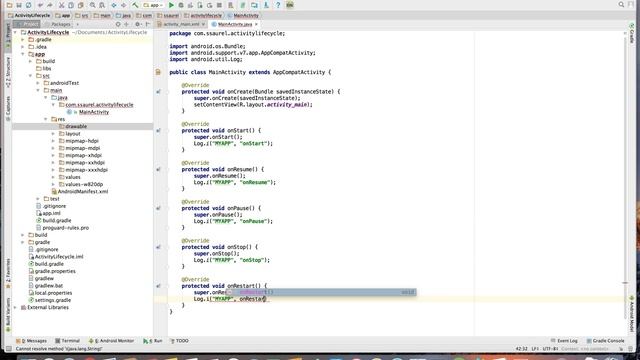
Task: Click the Find magnifier icon
Action: click(x=92, y=5)
